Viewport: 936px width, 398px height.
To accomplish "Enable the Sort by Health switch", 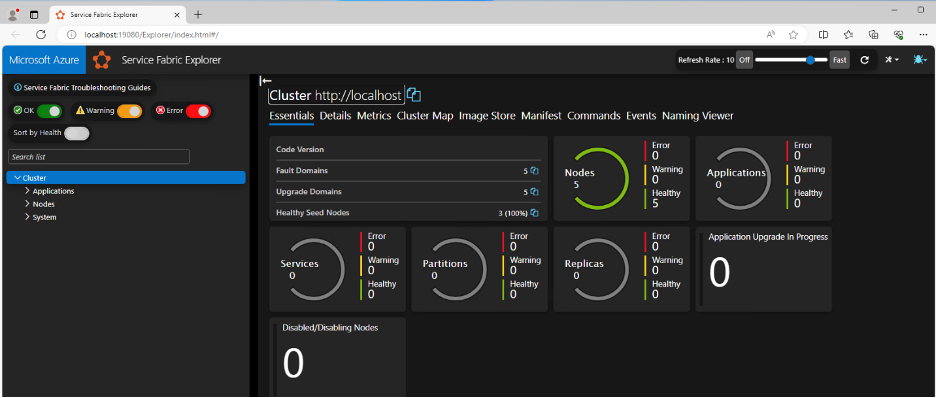I will point(76,133).
